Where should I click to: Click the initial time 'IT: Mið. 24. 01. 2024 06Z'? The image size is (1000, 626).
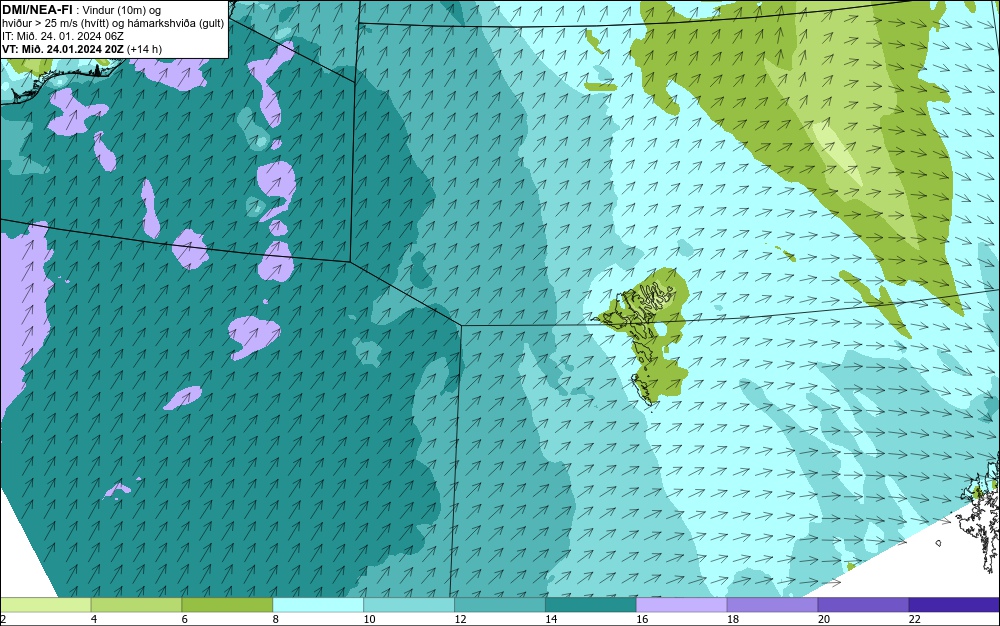(x=62, y=36)
